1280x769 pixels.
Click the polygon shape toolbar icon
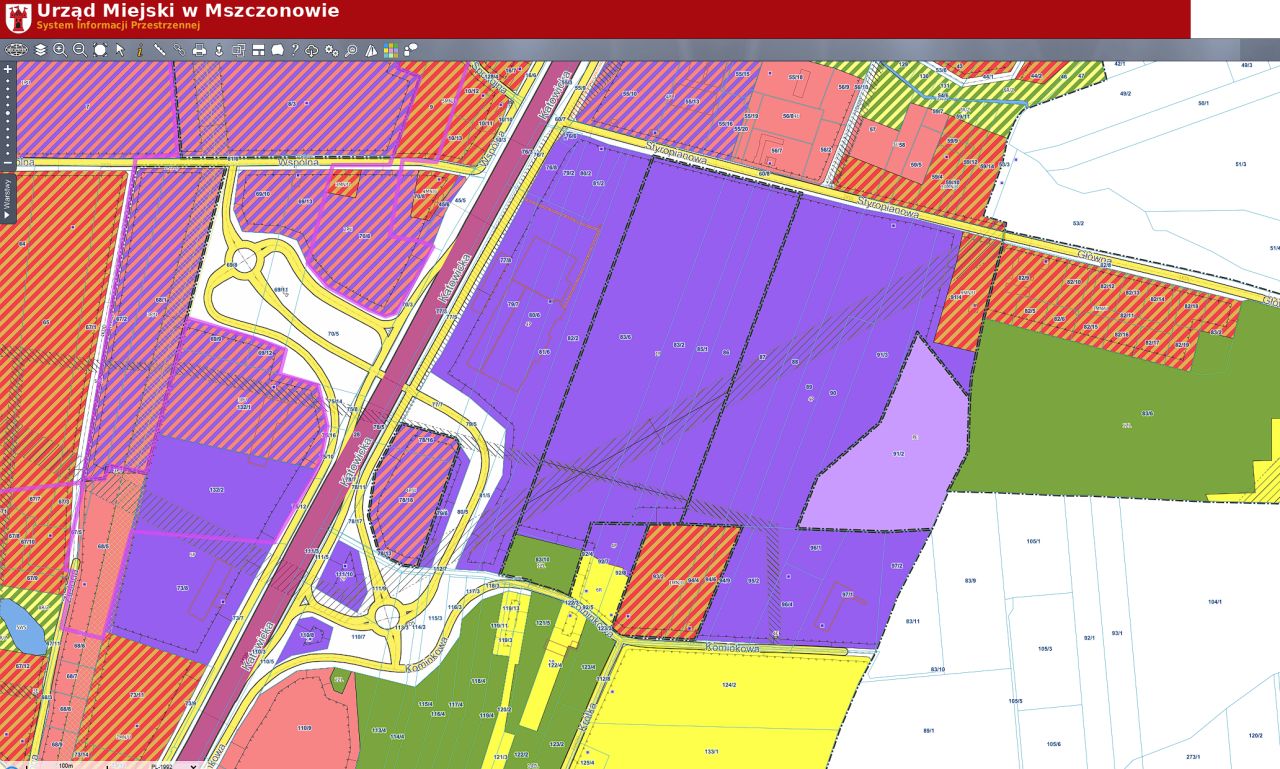tap(277, 49)
